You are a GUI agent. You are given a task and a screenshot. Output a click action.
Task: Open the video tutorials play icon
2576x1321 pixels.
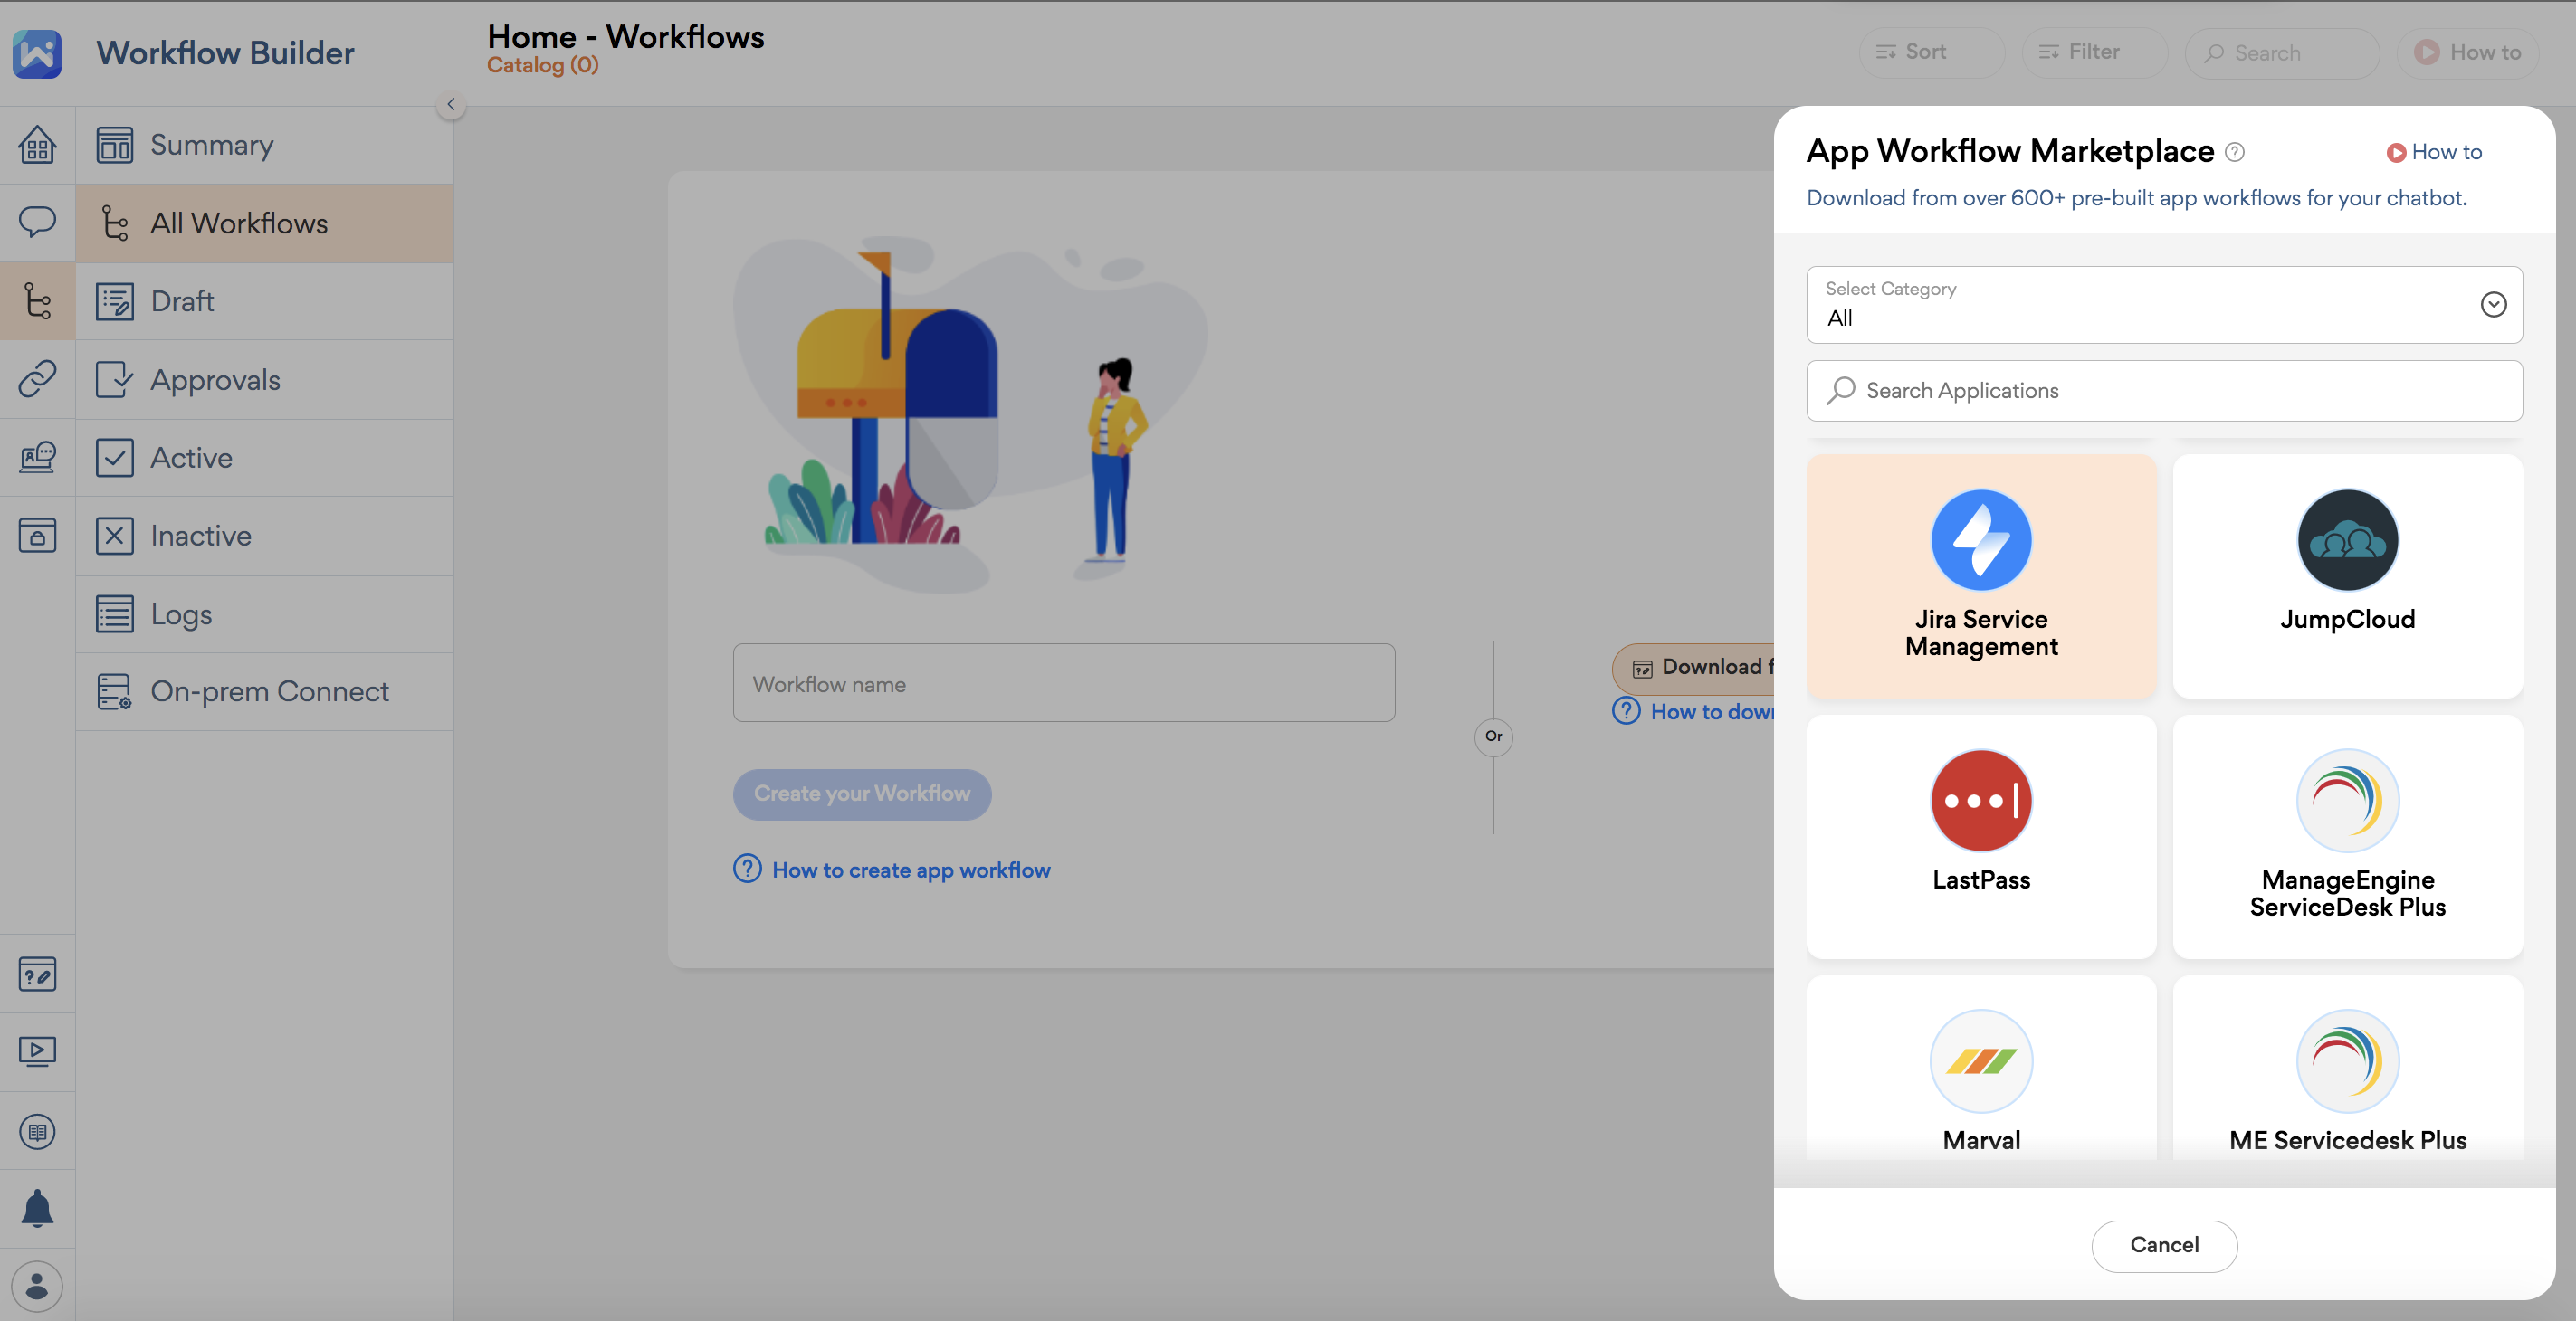[37, 1051]
